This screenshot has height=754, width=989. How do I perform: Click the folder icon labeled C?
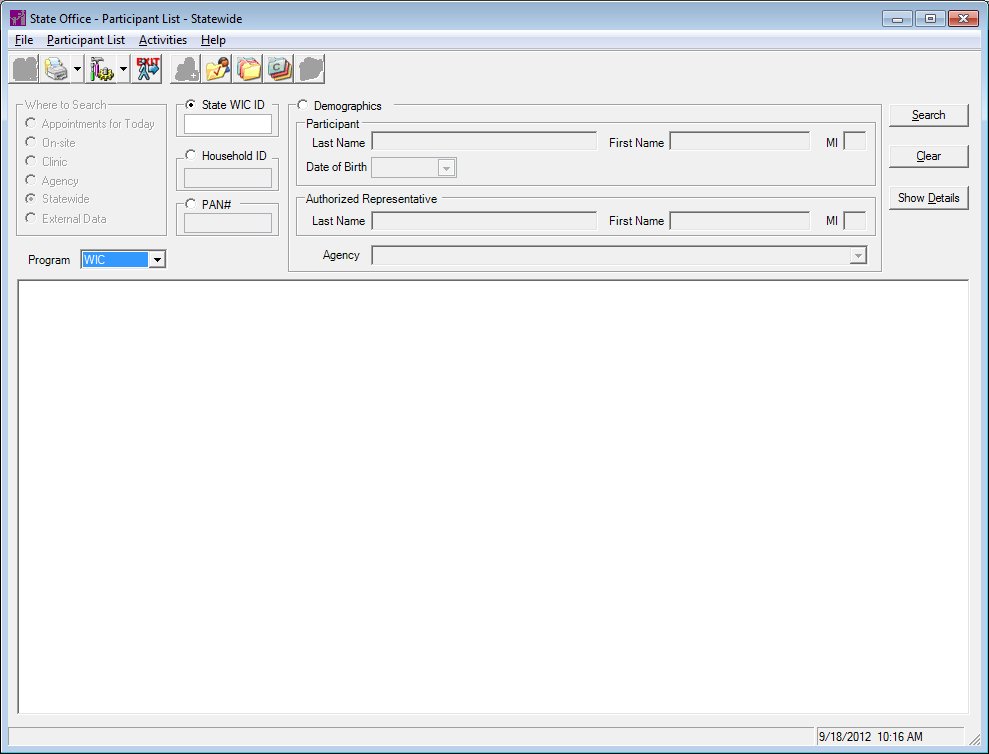click(279, 69)
